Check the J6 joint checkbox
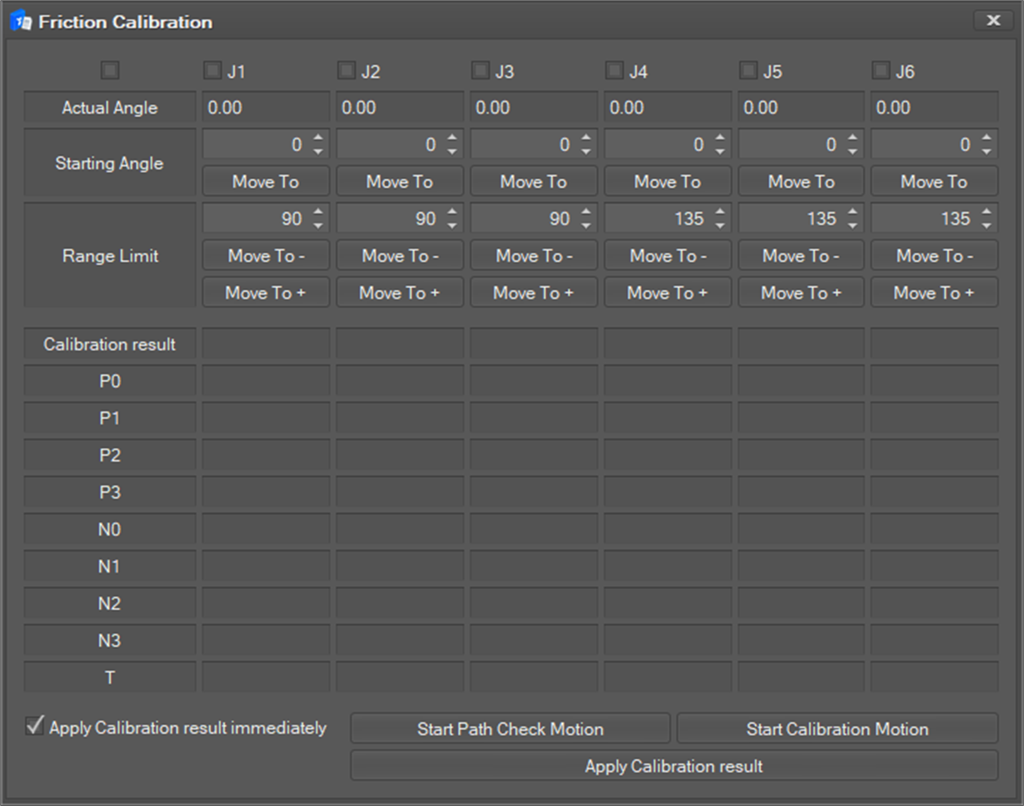Viewport: 1024px width, 806px height. tap(881, 70)
